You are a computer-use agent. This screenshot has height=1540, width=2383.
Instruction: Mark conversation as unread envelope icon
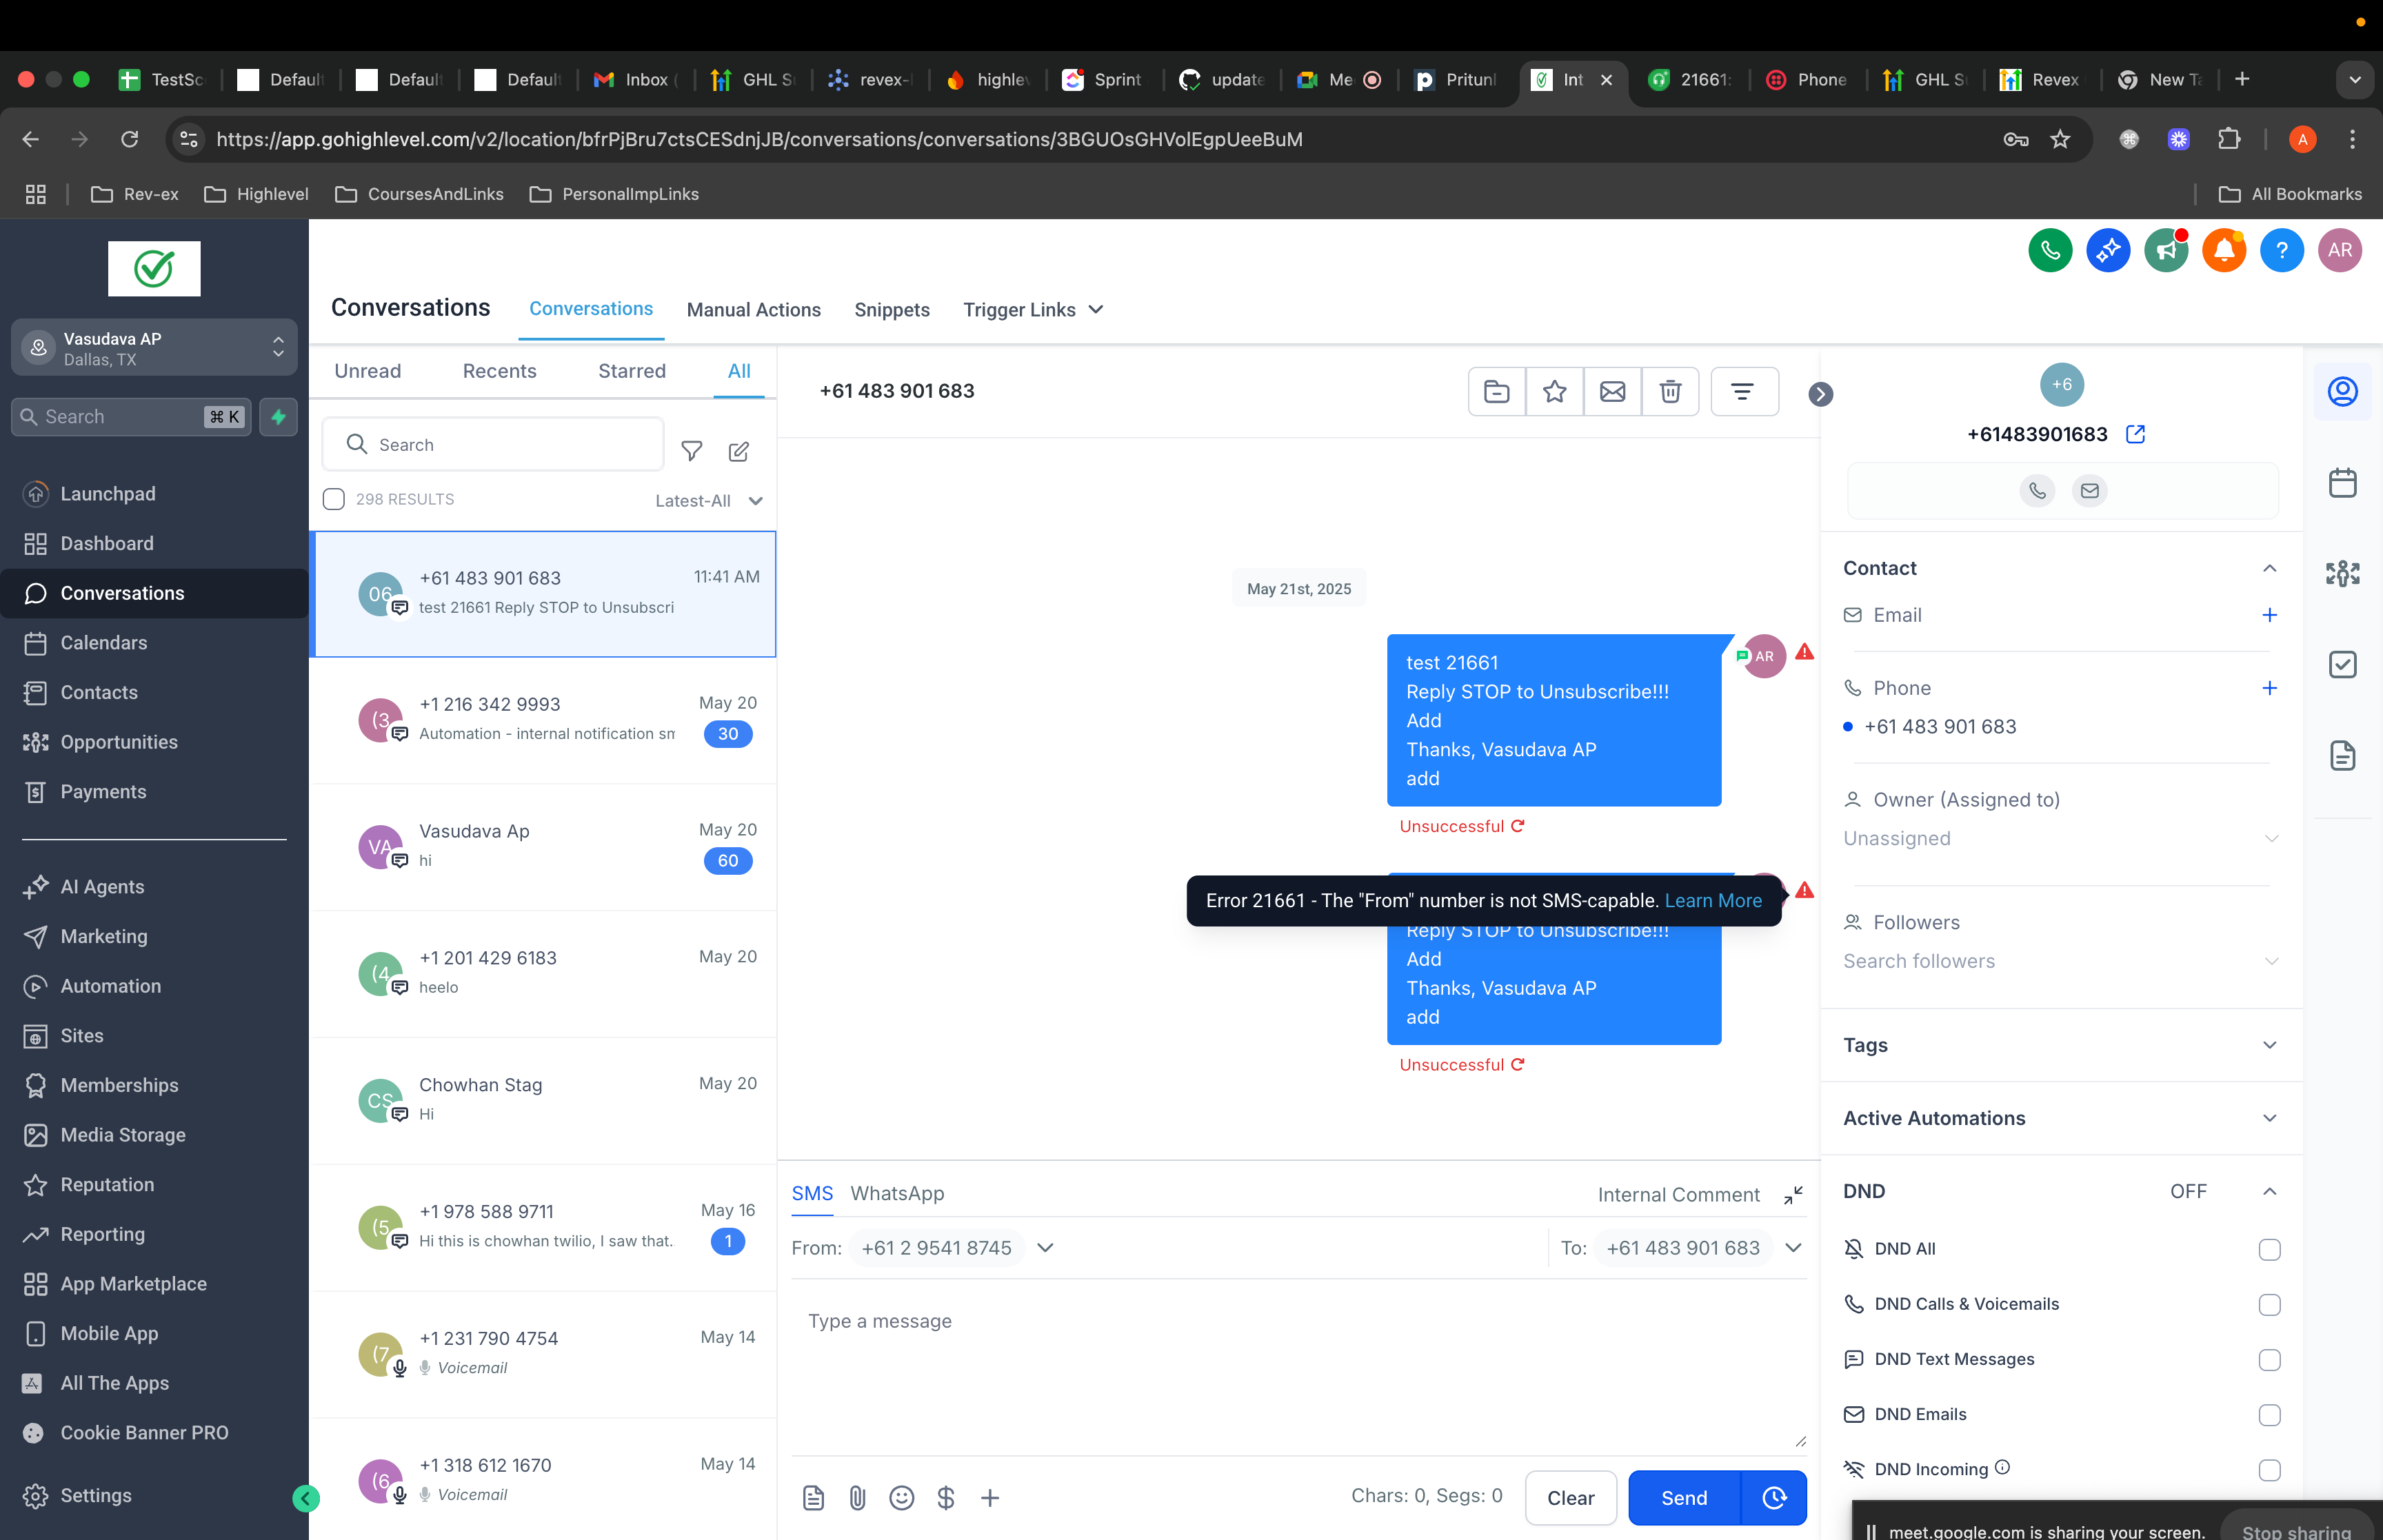tap(1613, 391)
